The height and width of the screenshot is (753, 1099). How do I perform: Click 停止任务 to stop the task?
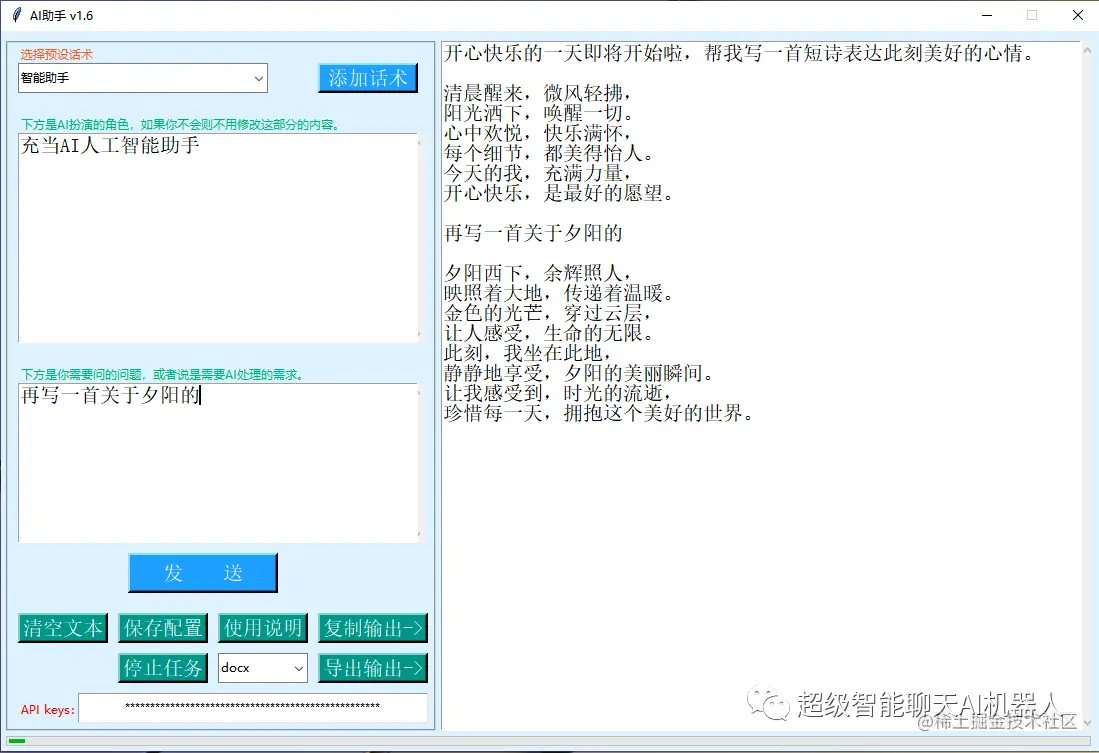pos(162,667)
